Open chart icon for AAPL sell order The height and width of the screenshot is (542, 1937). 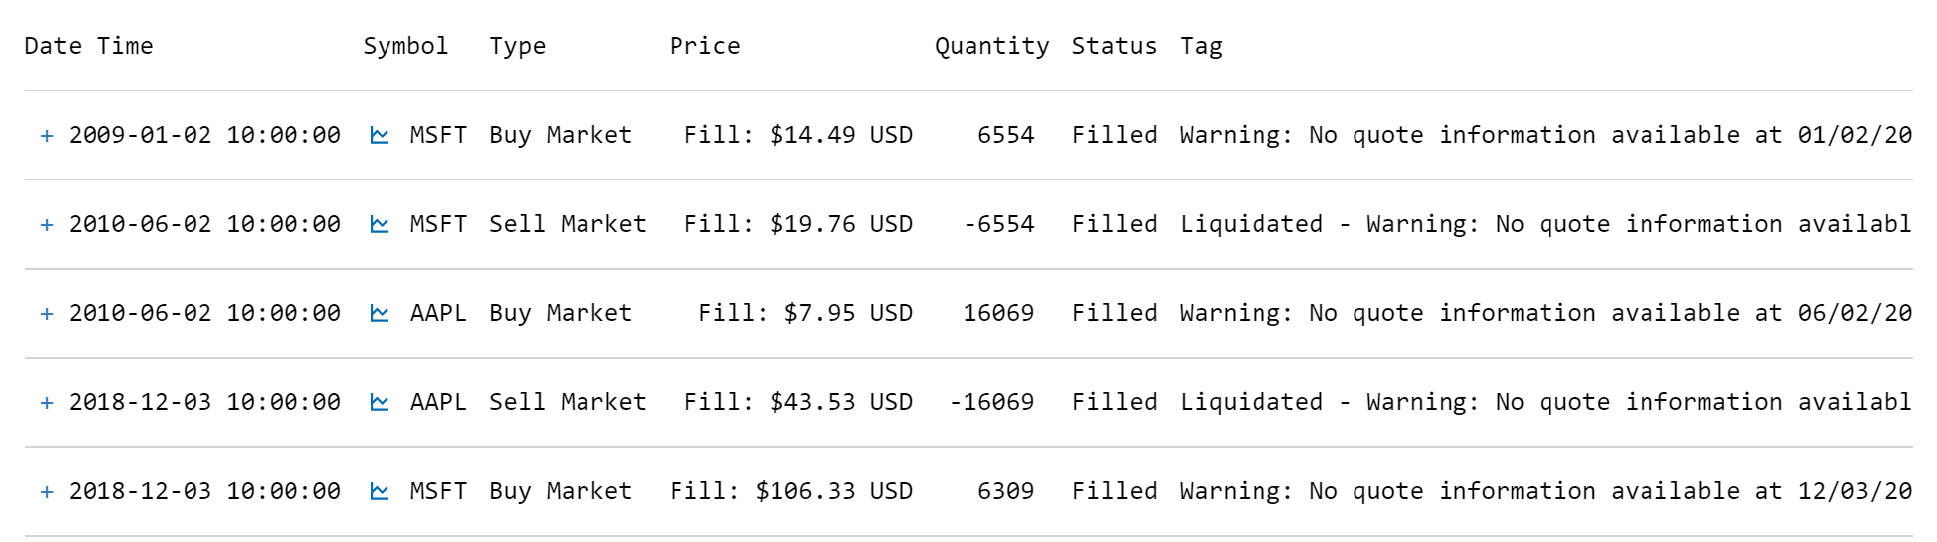pyautogui.click(x=379, y=402)
